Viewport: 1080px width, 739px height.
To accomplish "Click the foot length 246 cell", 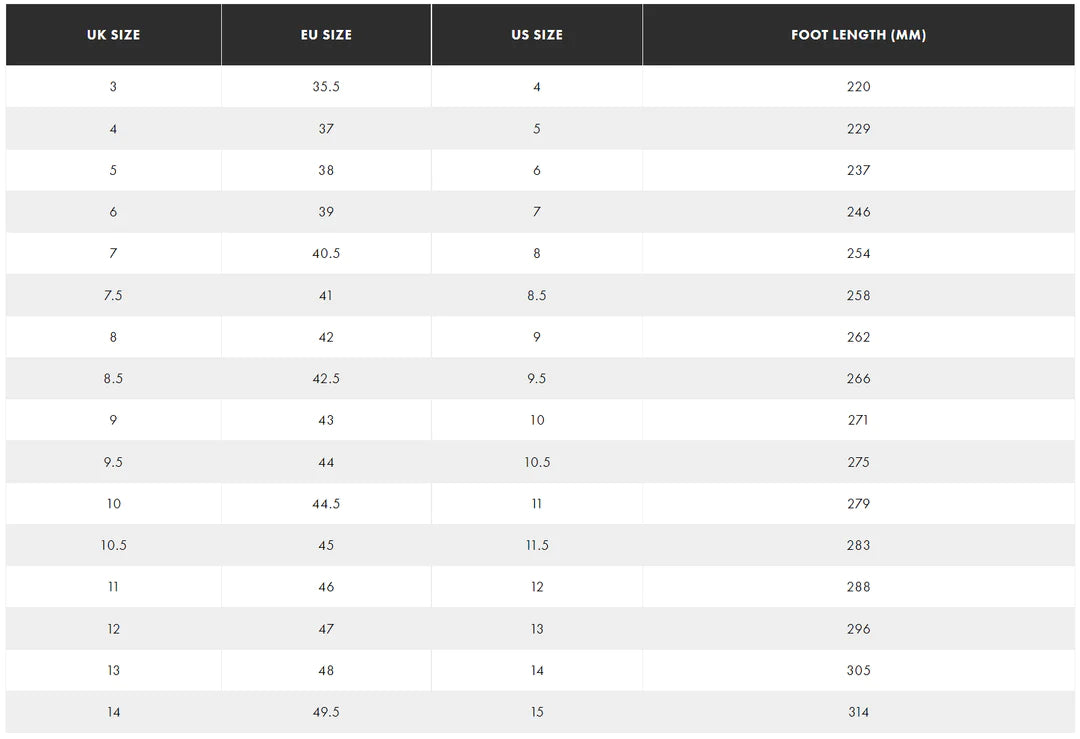I will (x=858, y=212).
